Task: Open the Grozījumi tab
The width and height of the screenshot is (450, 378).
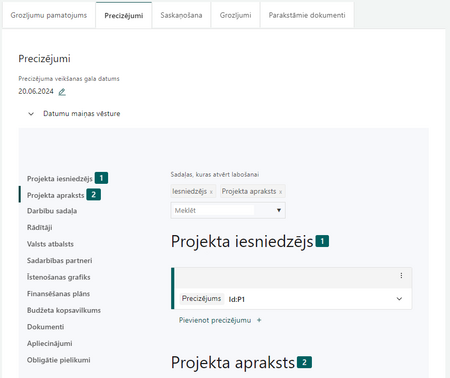Action: [235, 15]
